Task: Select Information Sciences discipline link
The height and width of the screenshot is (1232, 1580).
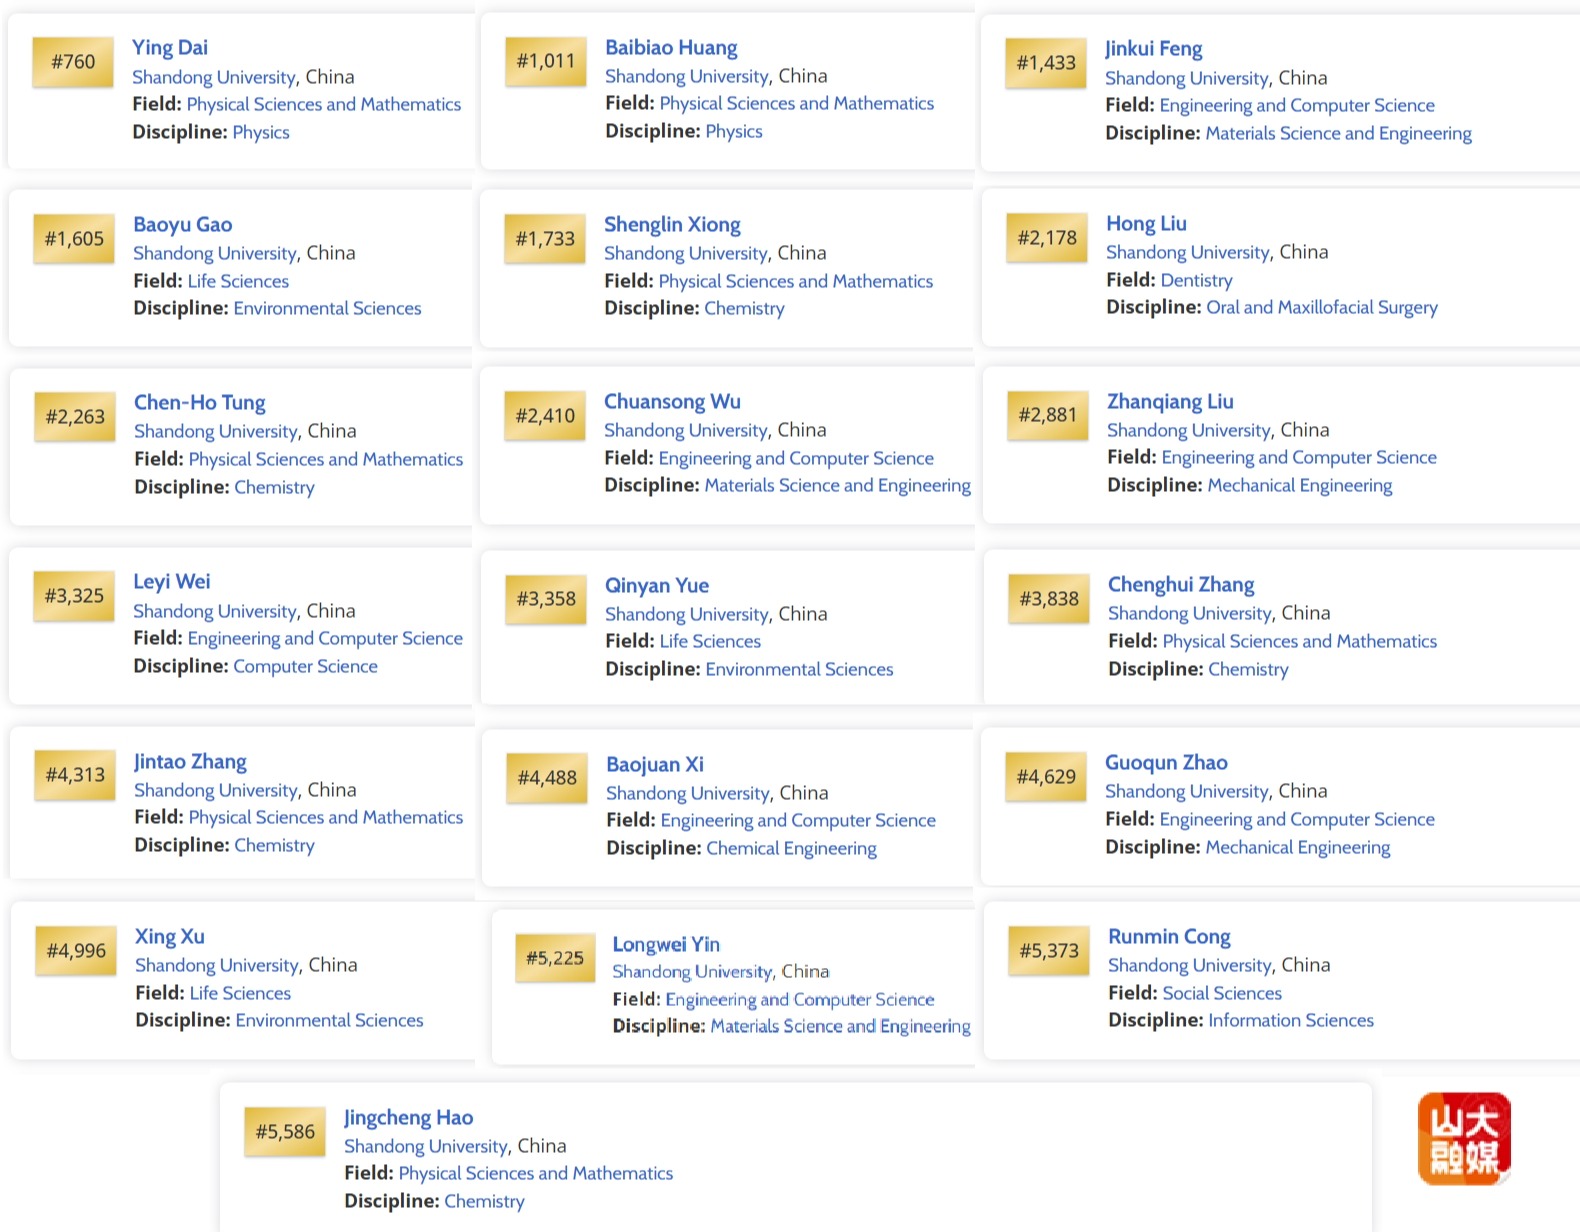Action: (1290, 1020)
